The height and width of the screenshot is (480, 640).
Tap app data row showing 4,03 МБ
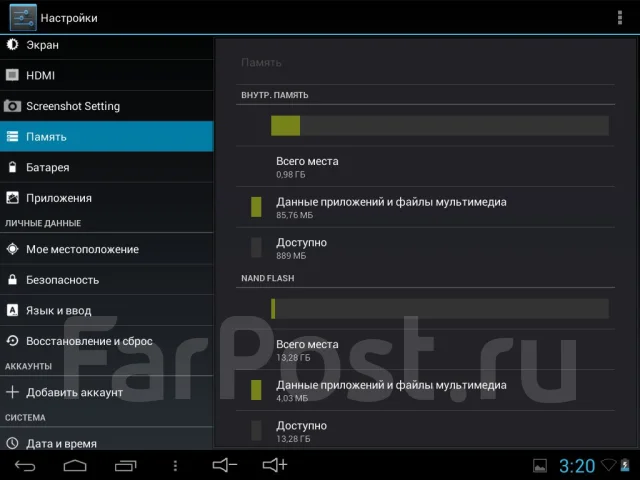point(425,390)
